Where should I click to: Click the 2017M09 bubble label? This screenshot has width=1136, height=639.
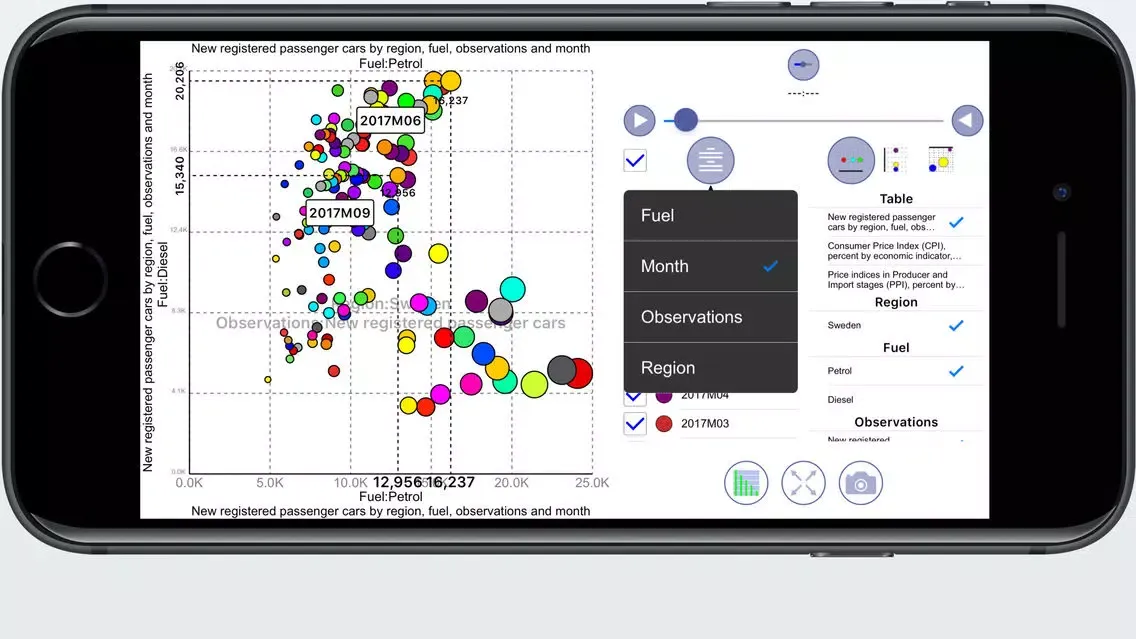point(340,213)
